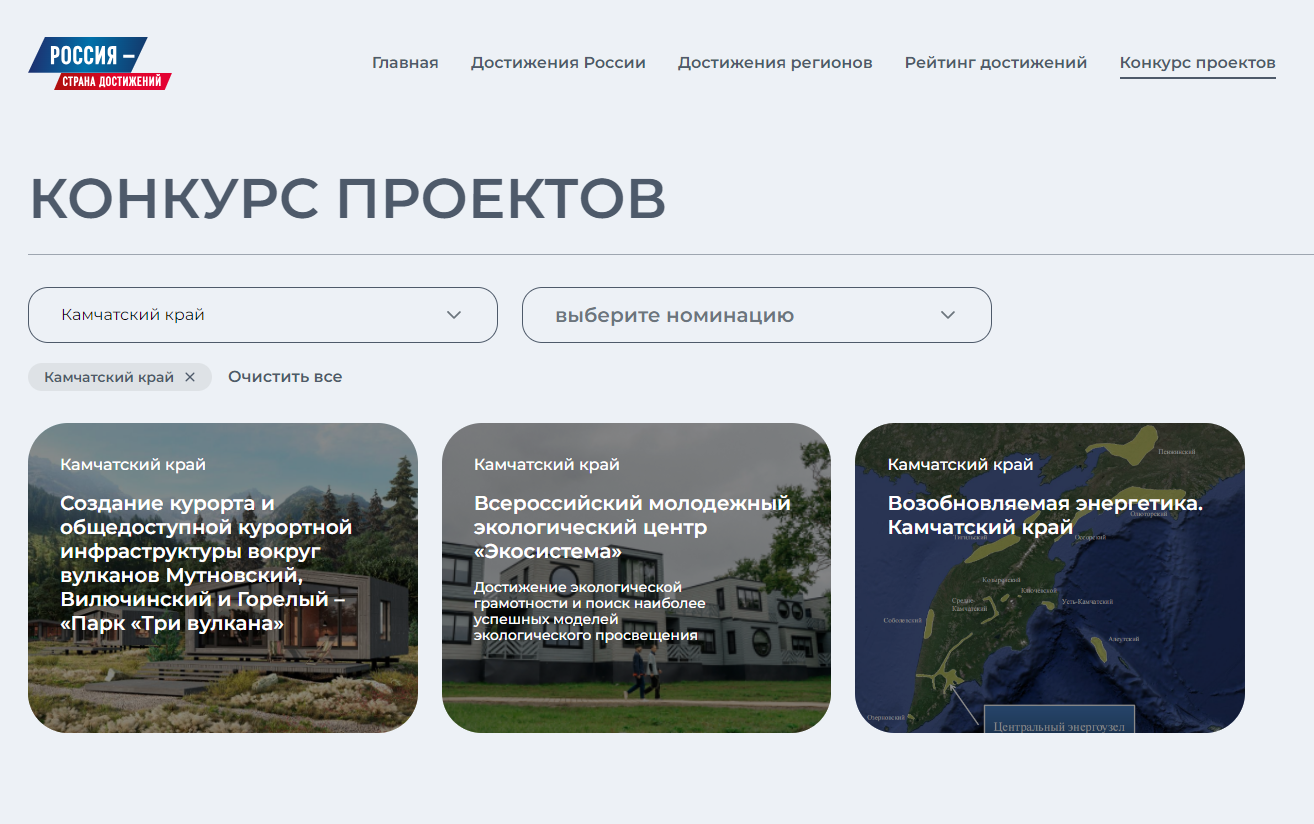Viewport: 1314px width, 824px height.
Task: Select the Конкурс проектов menu item
Action: tap(1198, 63)
